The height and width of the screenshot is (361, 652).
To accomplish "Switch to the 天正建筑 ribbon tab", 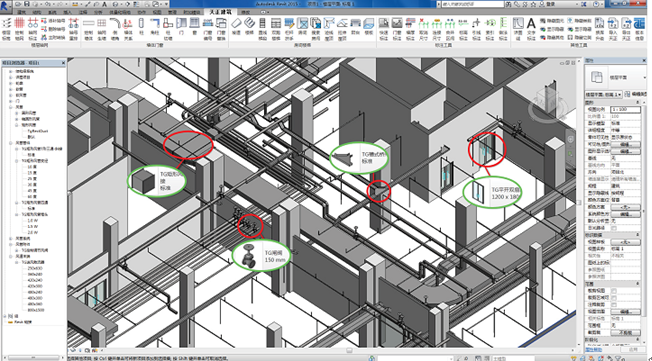I will tap(220, 12).
